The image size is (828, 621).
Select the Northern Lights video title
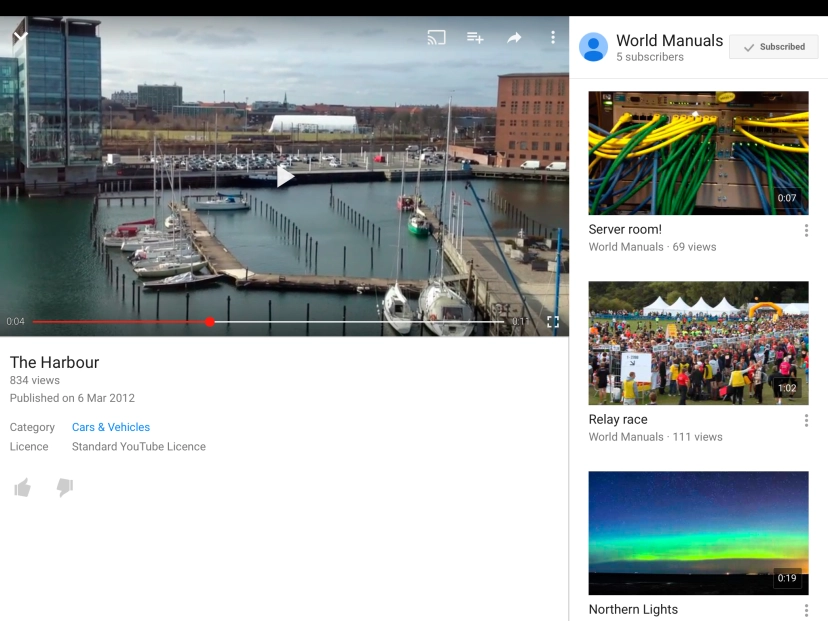click(x=633, y=609)
